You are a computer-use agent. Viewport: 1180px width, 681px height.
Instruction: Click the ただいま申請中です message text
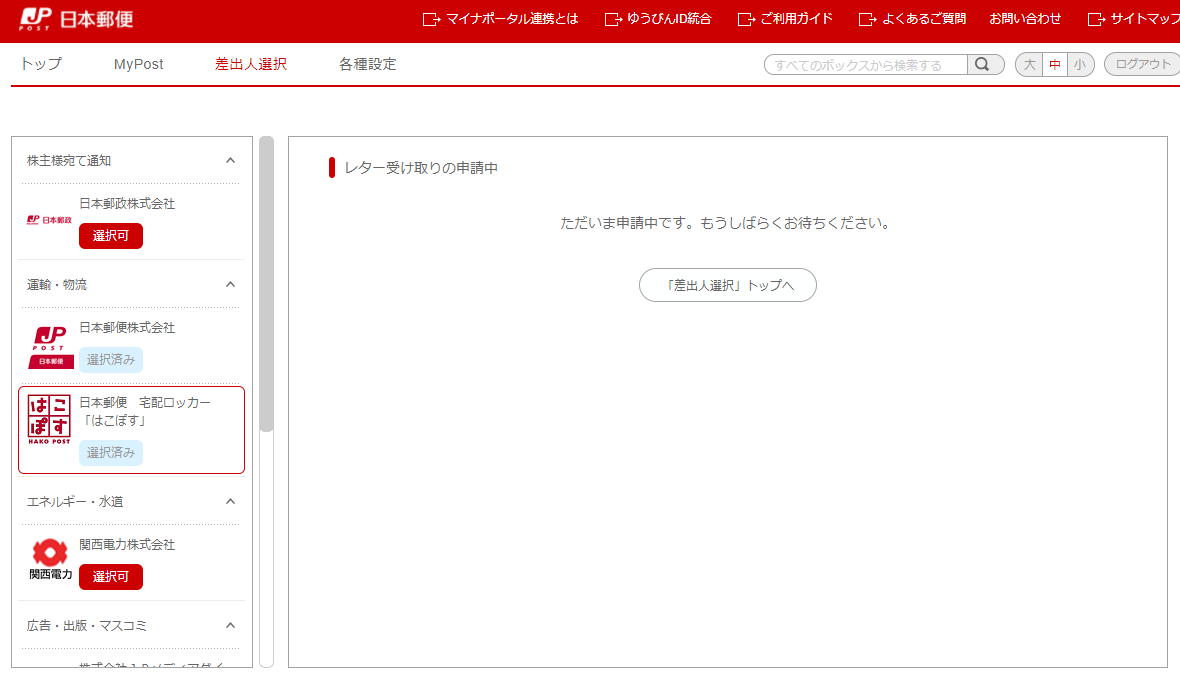coord(726,223)
